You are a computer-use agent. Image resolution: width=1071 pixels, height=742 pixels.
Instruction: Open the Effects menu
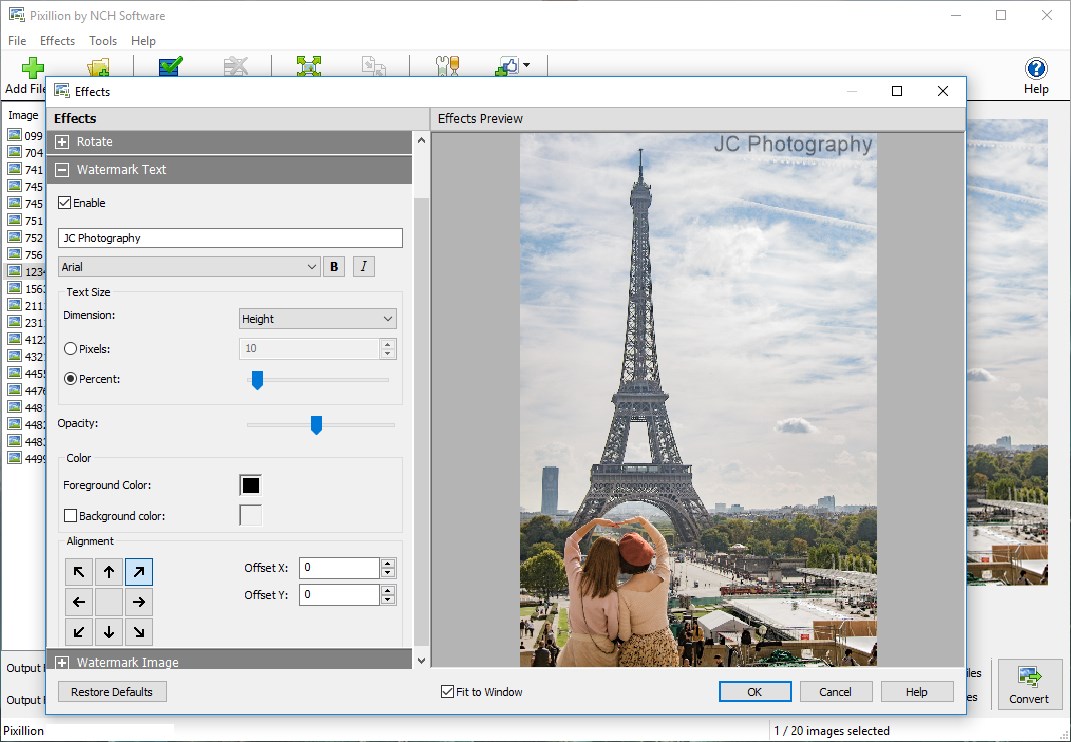pos(57,40)
